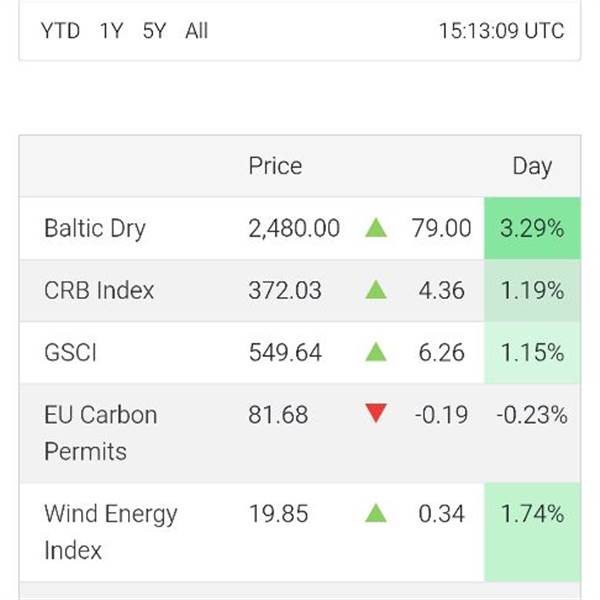Open the EU Carbon Permits link

tap(100, 432)
